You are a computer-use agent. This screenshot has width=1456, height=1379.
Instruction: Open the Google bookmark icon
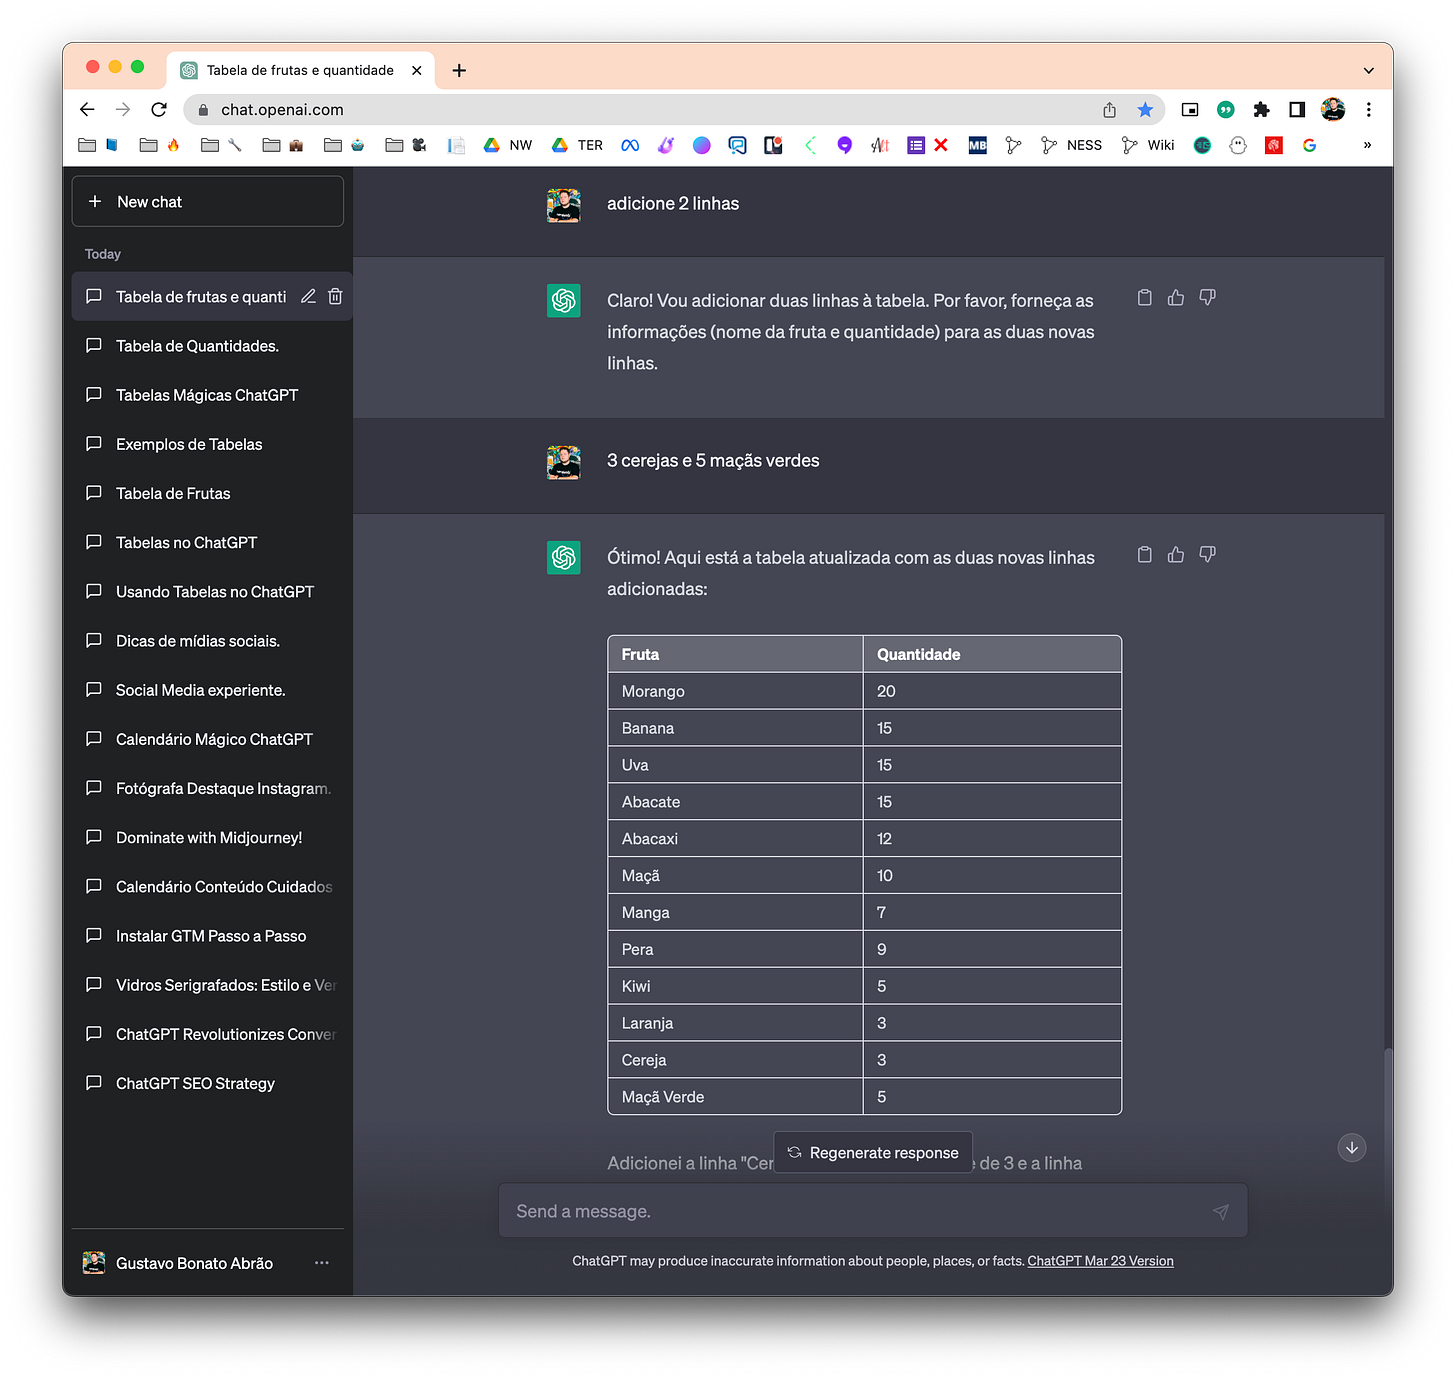pos(1309,145)
